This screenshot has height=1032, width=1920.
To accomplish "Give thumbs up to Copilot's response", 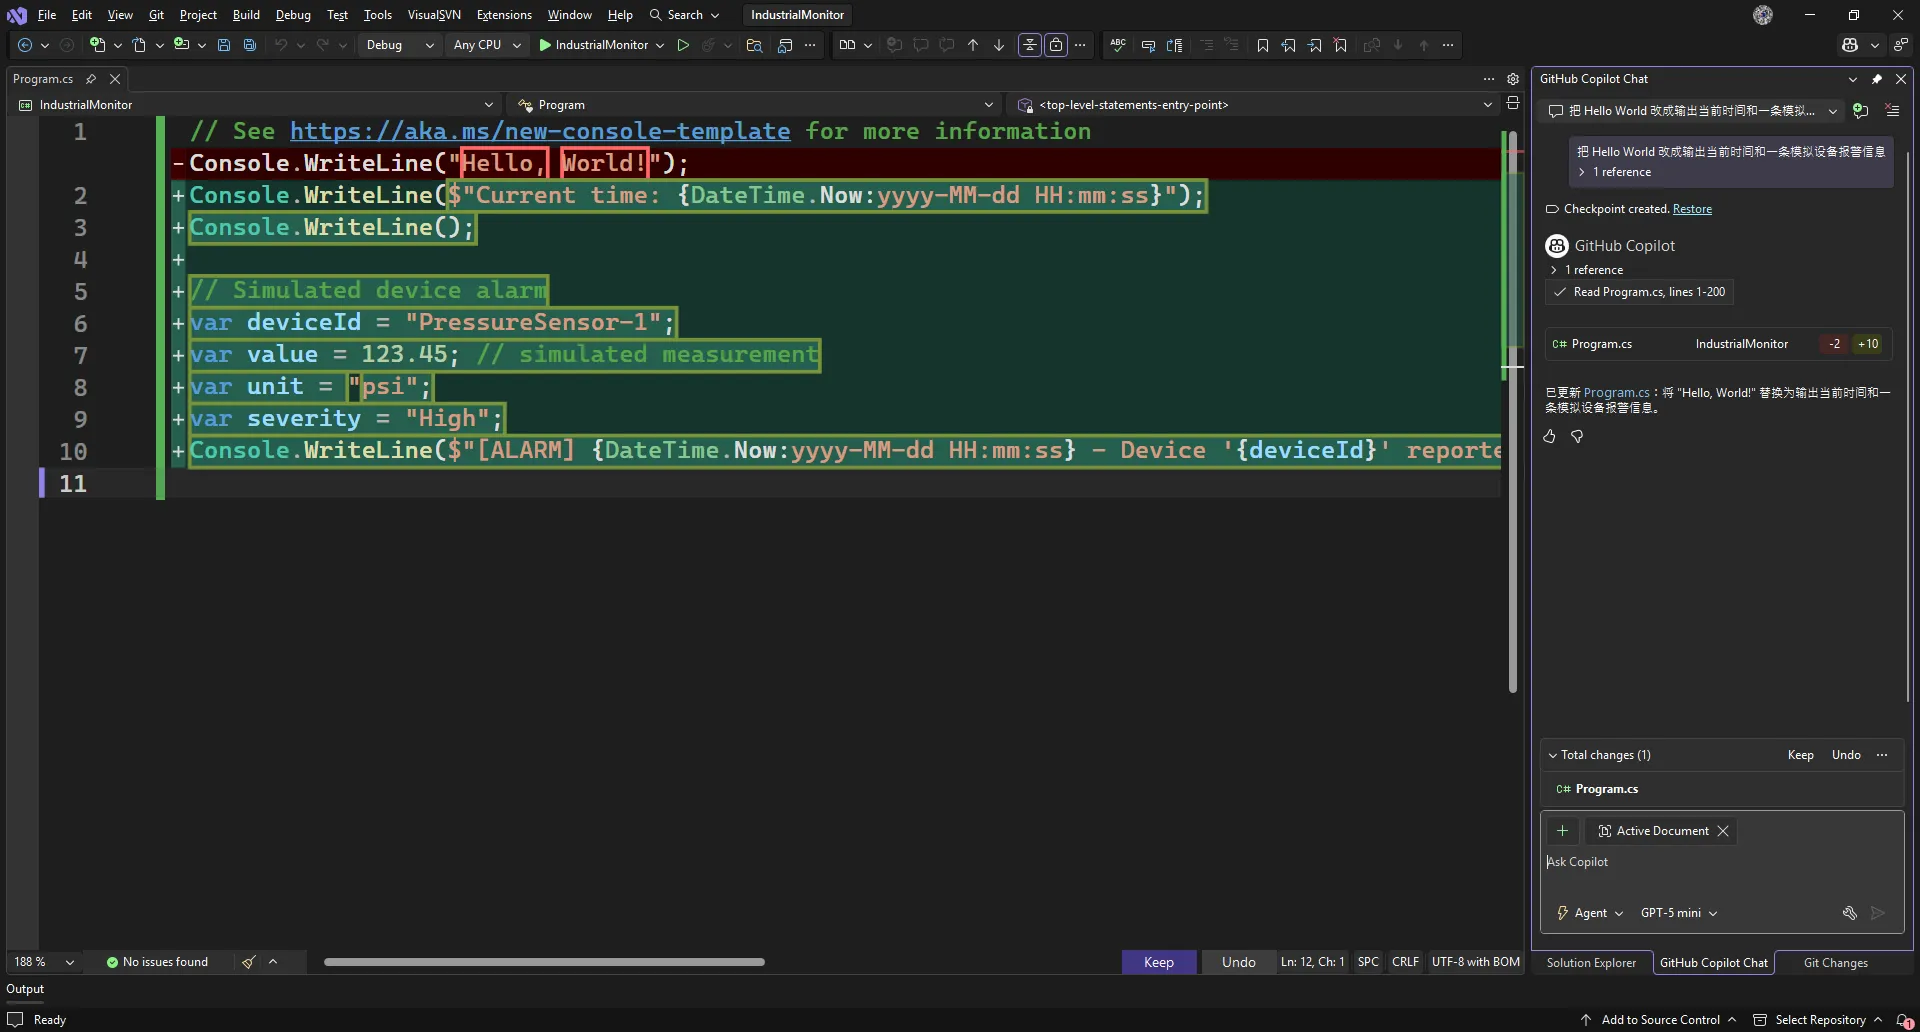I will pyautogui.click(x=1550, y=436).
